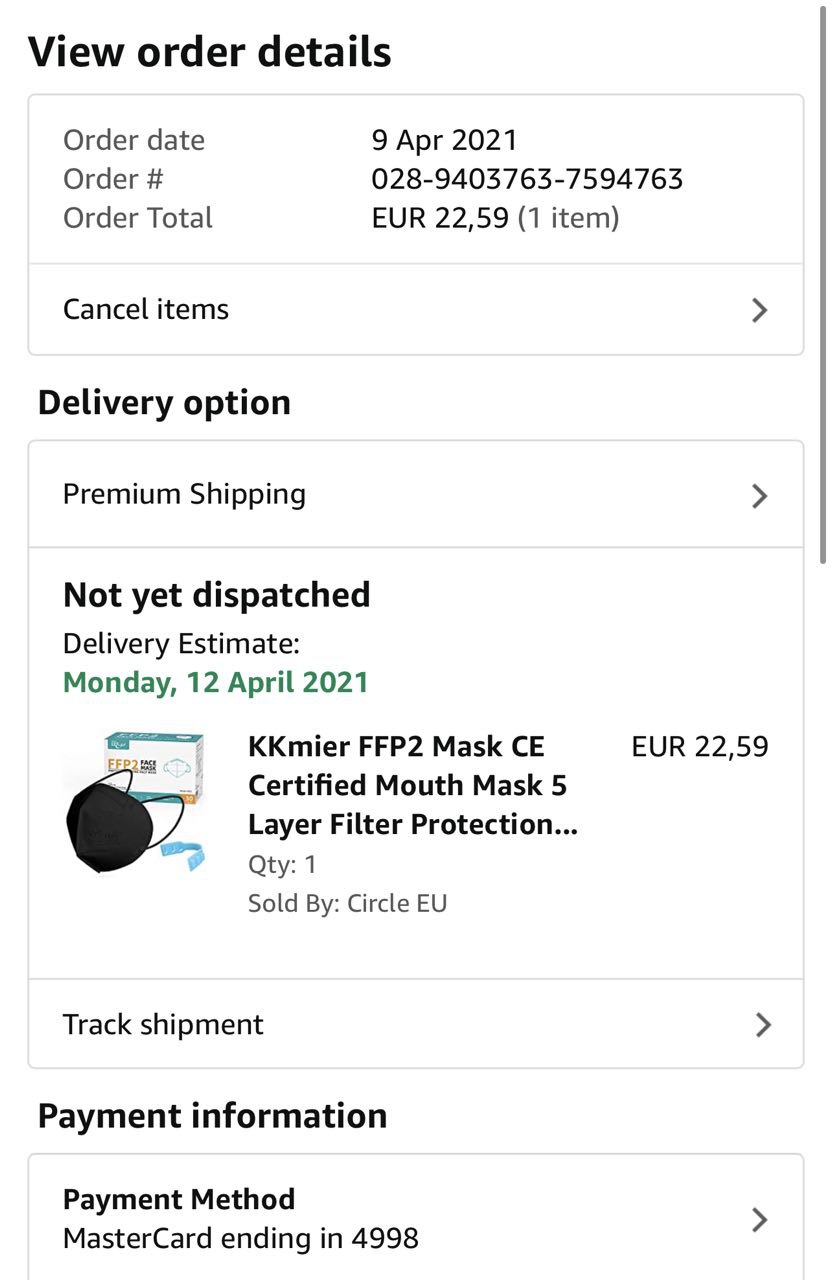This screenshot has width=832, height=1280.
Task: Tap the Qty: 1 quantity text
Action: pos(282,864)
